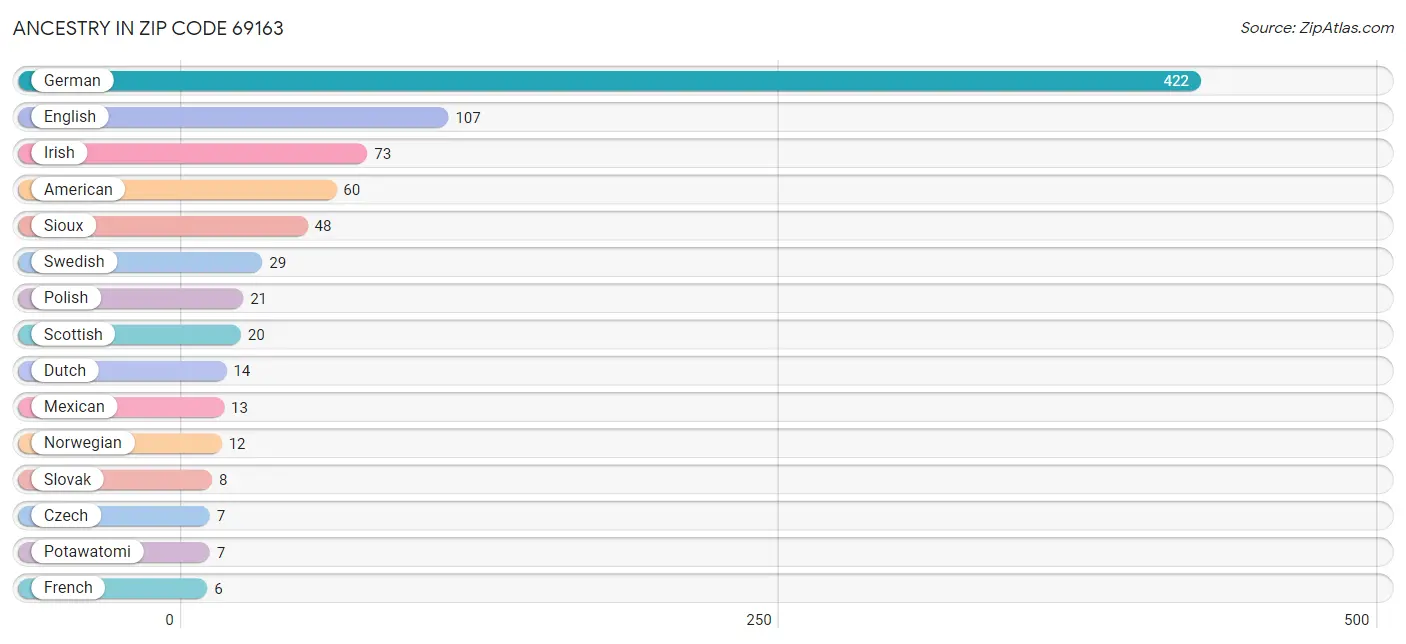Click the value 422 on German bar

coord(1176,81)
